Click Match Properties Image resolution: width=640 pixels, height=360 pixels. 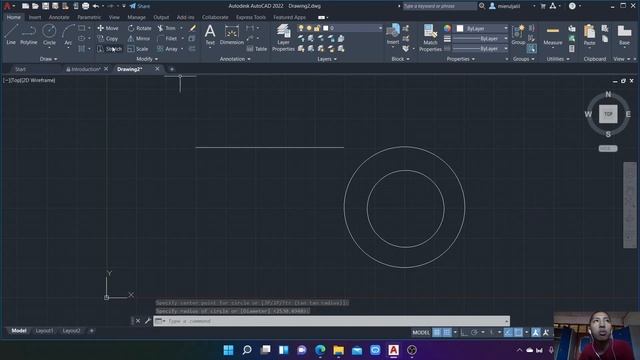(x=430, y=37)
